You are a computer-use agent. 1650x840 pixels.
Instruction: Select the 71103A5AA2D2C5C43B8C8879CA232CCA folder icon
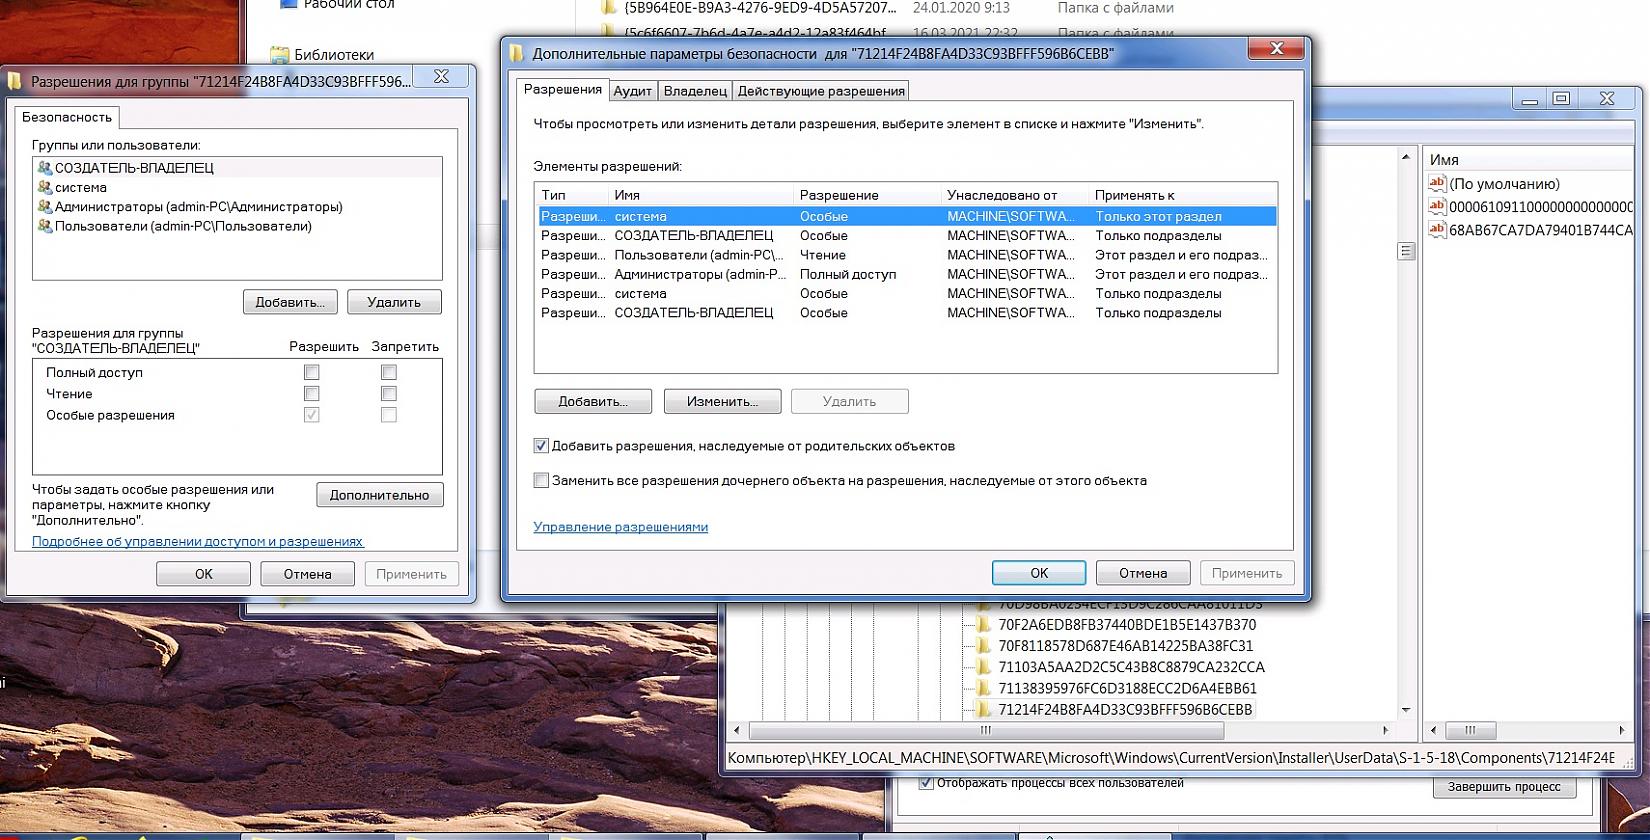click(x=983, y=667)
